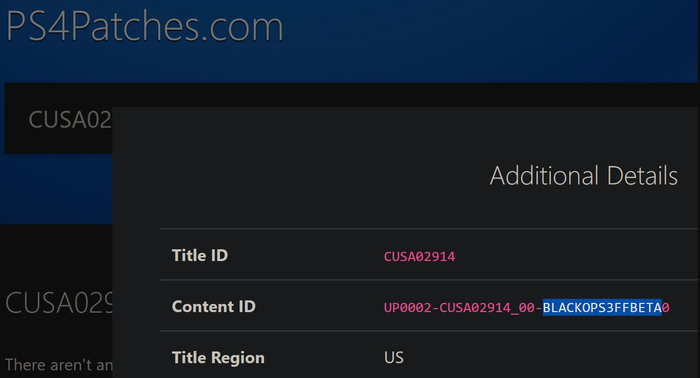Click the Content ID label

(213, 307)
